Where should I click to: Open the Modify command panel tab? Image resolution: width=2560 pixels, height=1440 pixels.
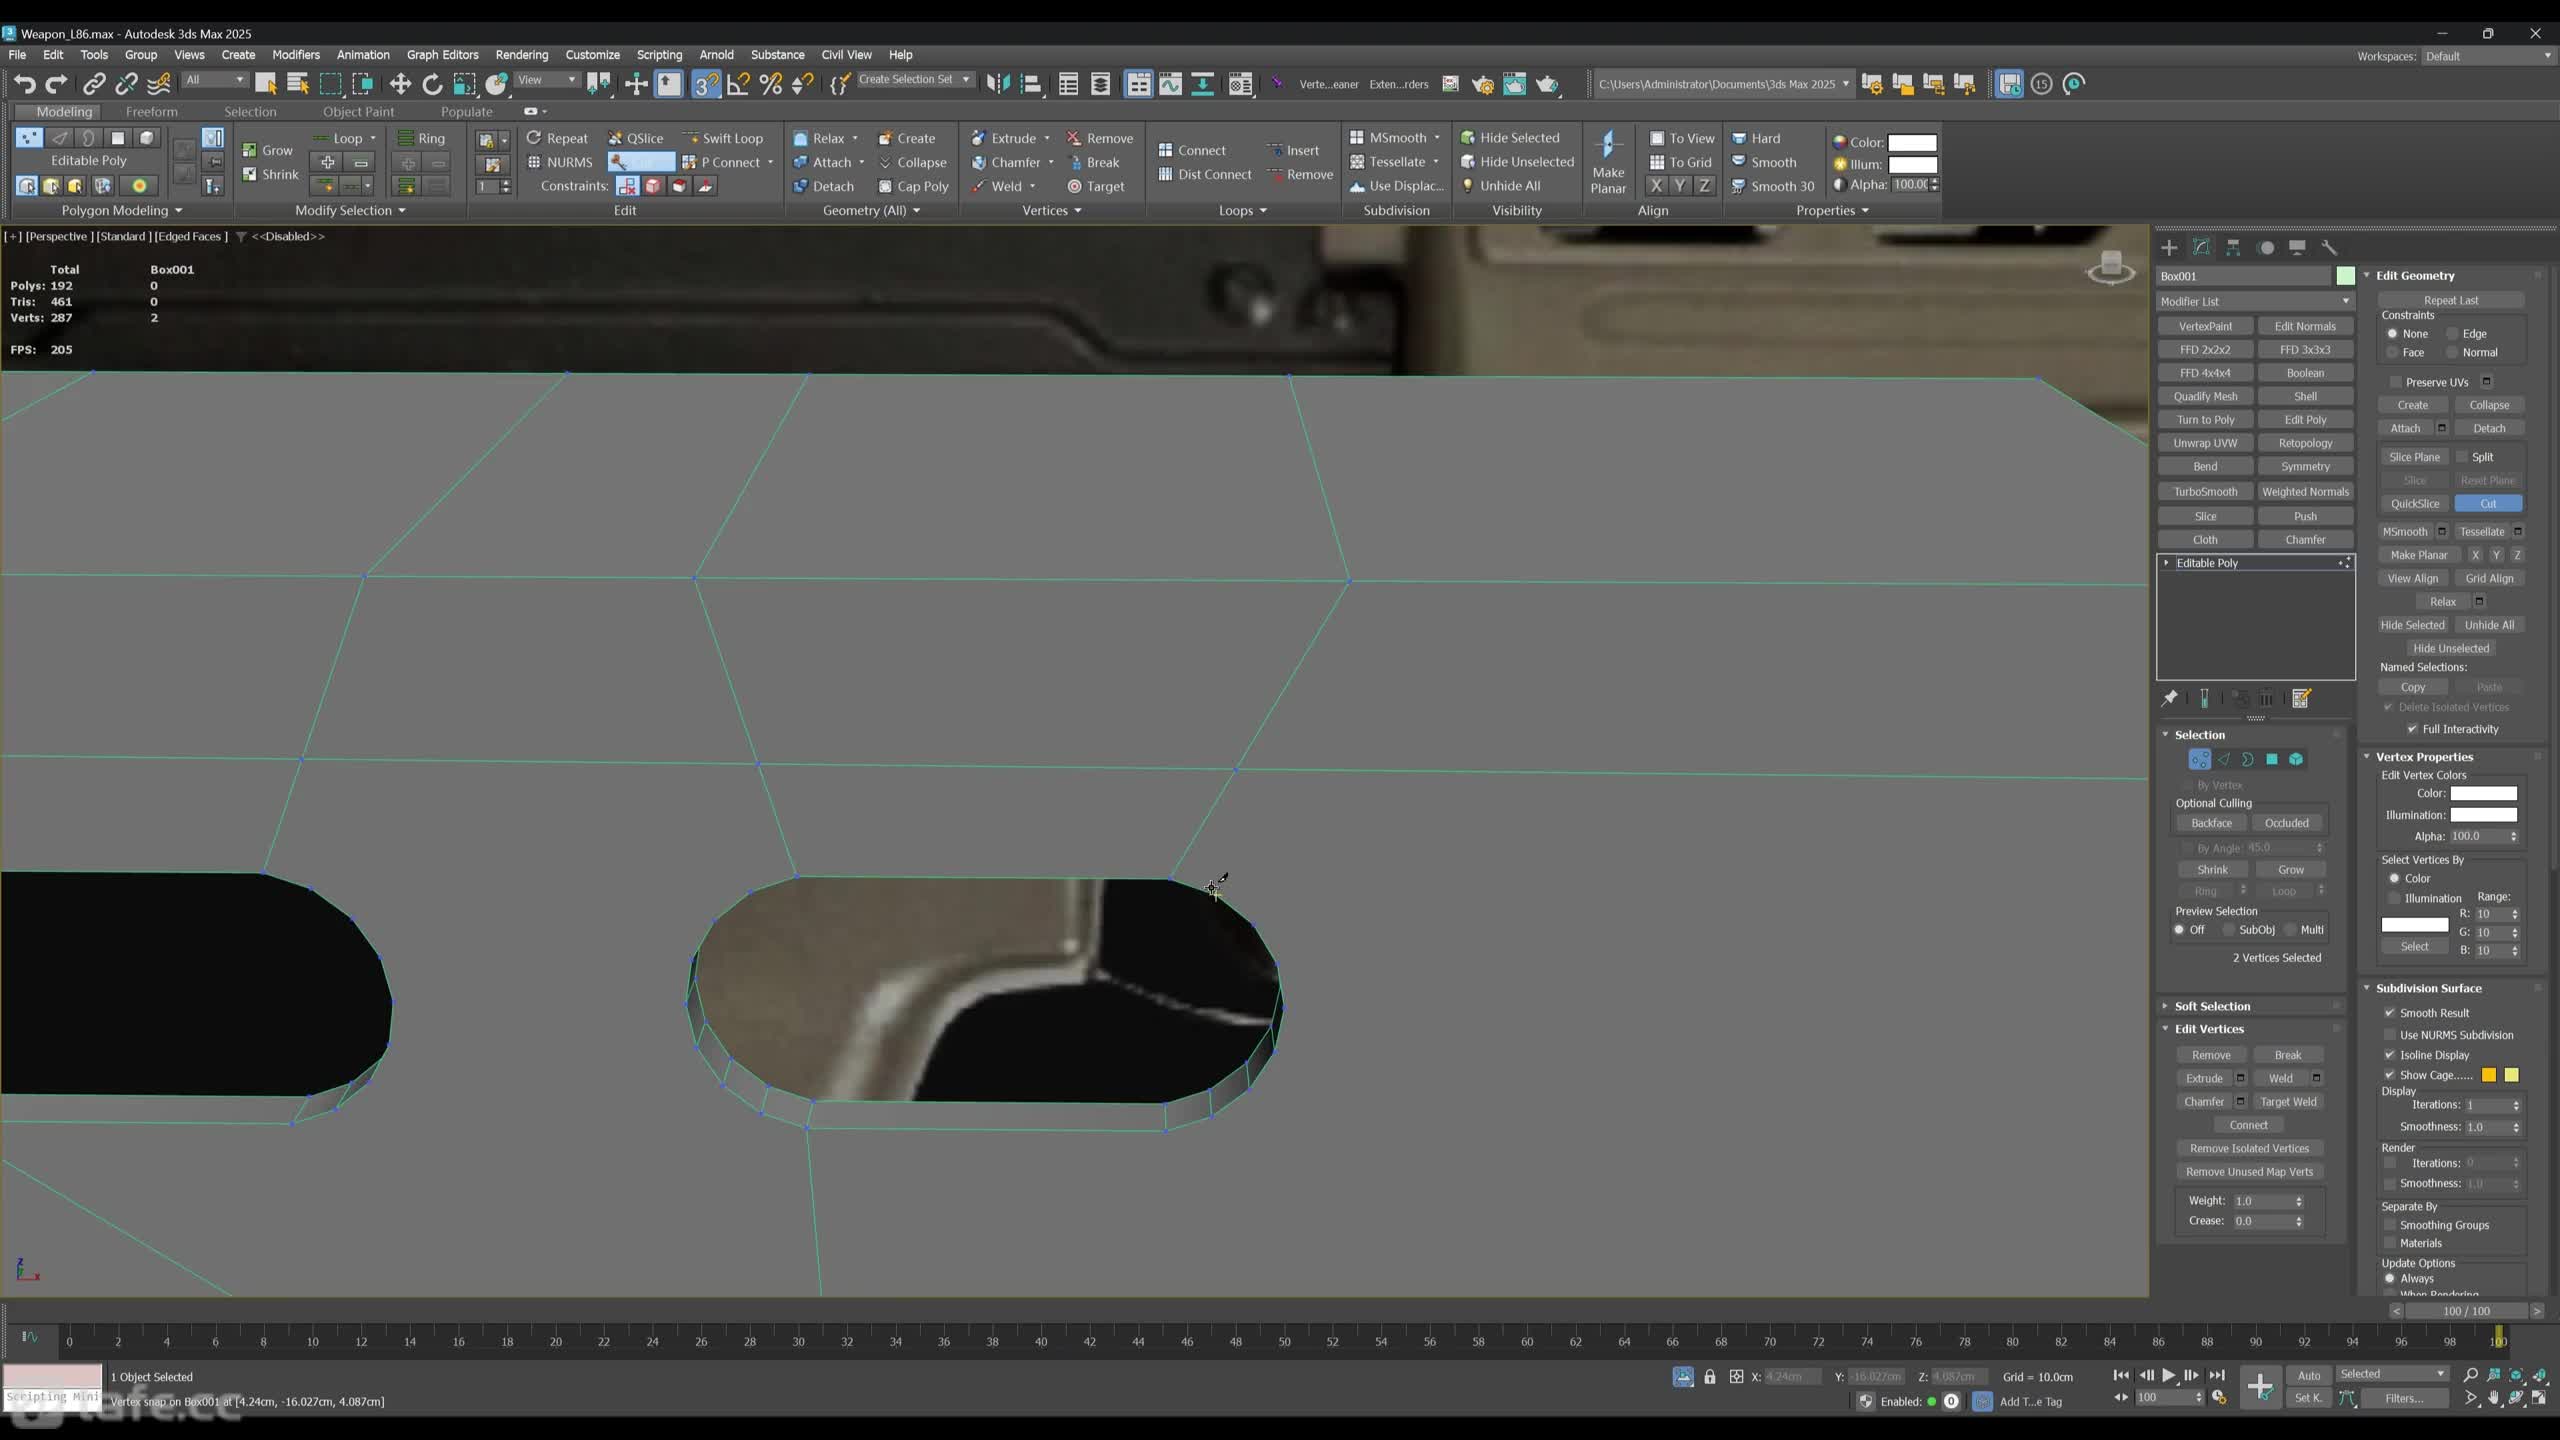(x=2201, y=247)
